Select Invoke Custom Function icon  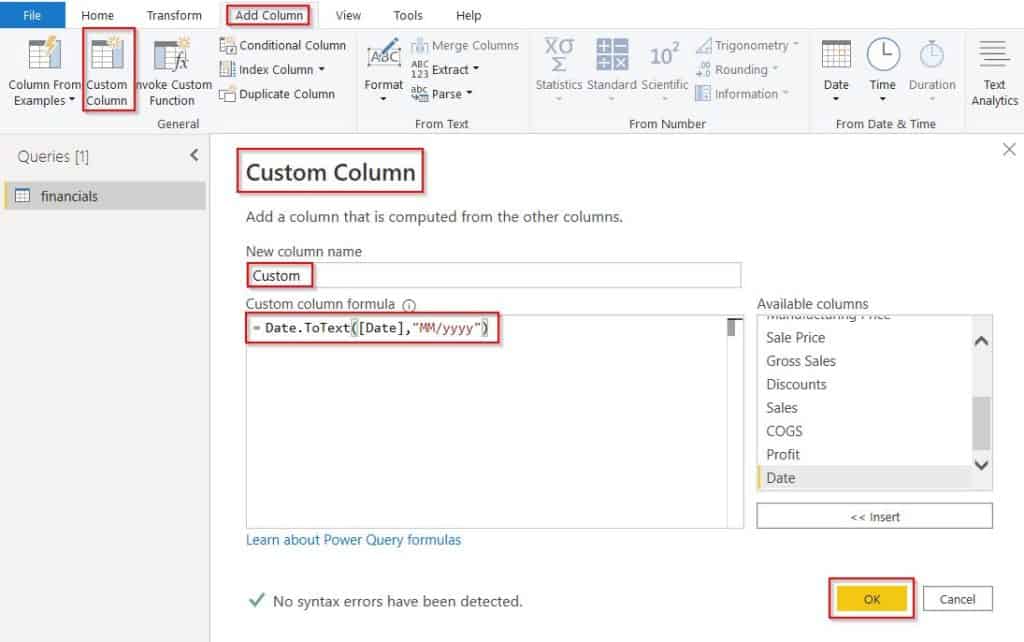click(171, 55)
